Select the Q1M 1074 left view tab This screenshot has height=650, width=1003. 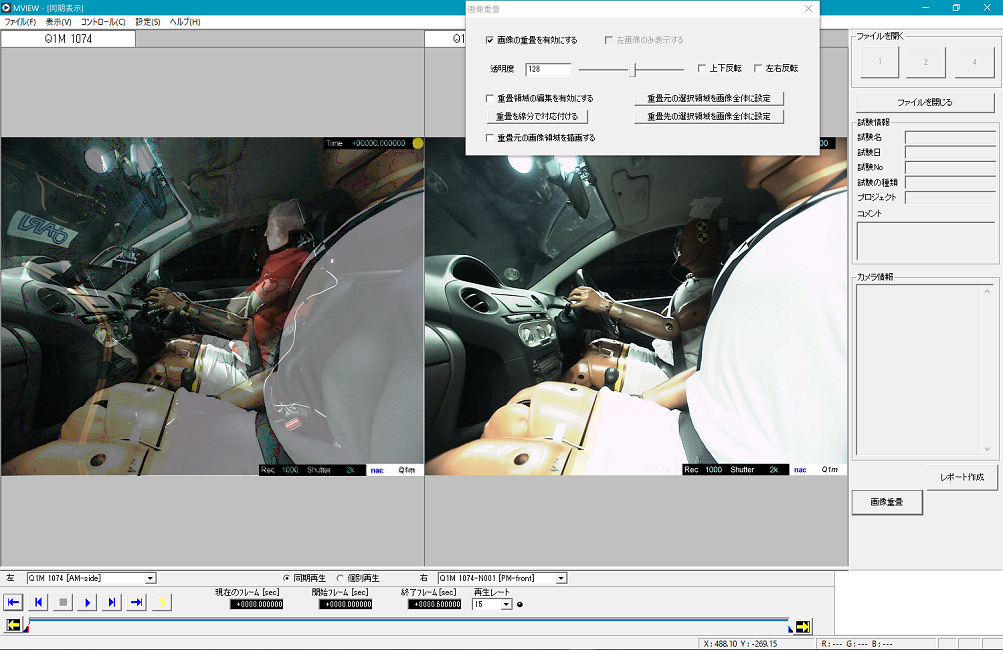pos(68,39)
